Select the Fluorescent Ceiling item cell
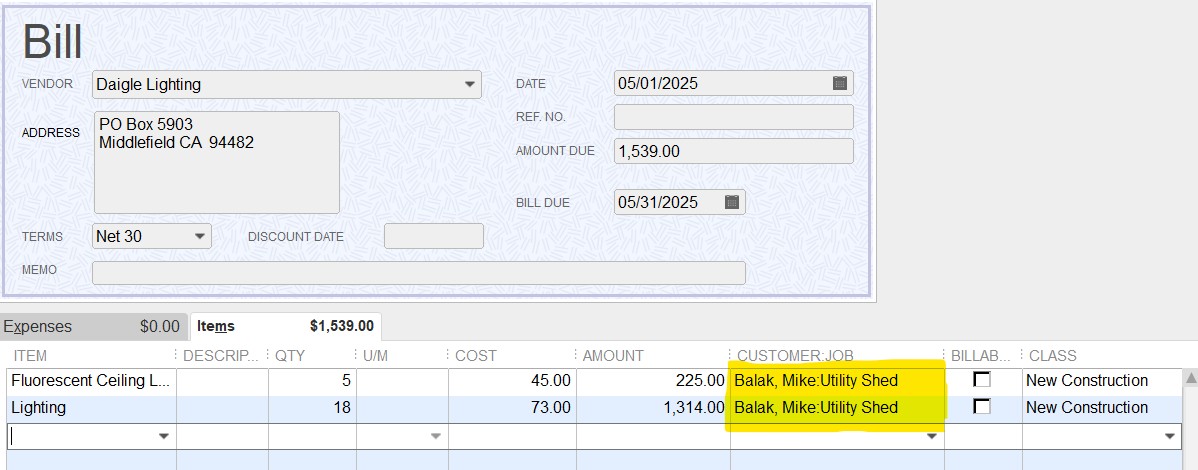Image resolution: width=1198 pixels, height=470 pixels. click(x=92, y=381)
